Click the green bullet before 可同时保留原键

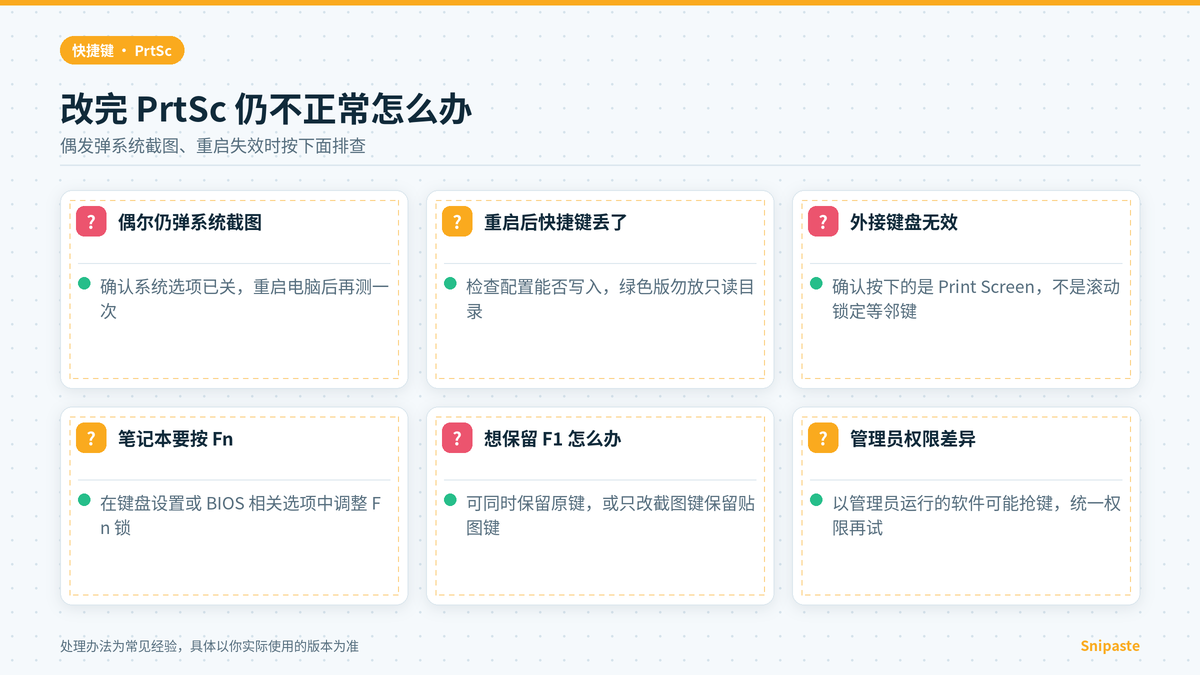451,500
